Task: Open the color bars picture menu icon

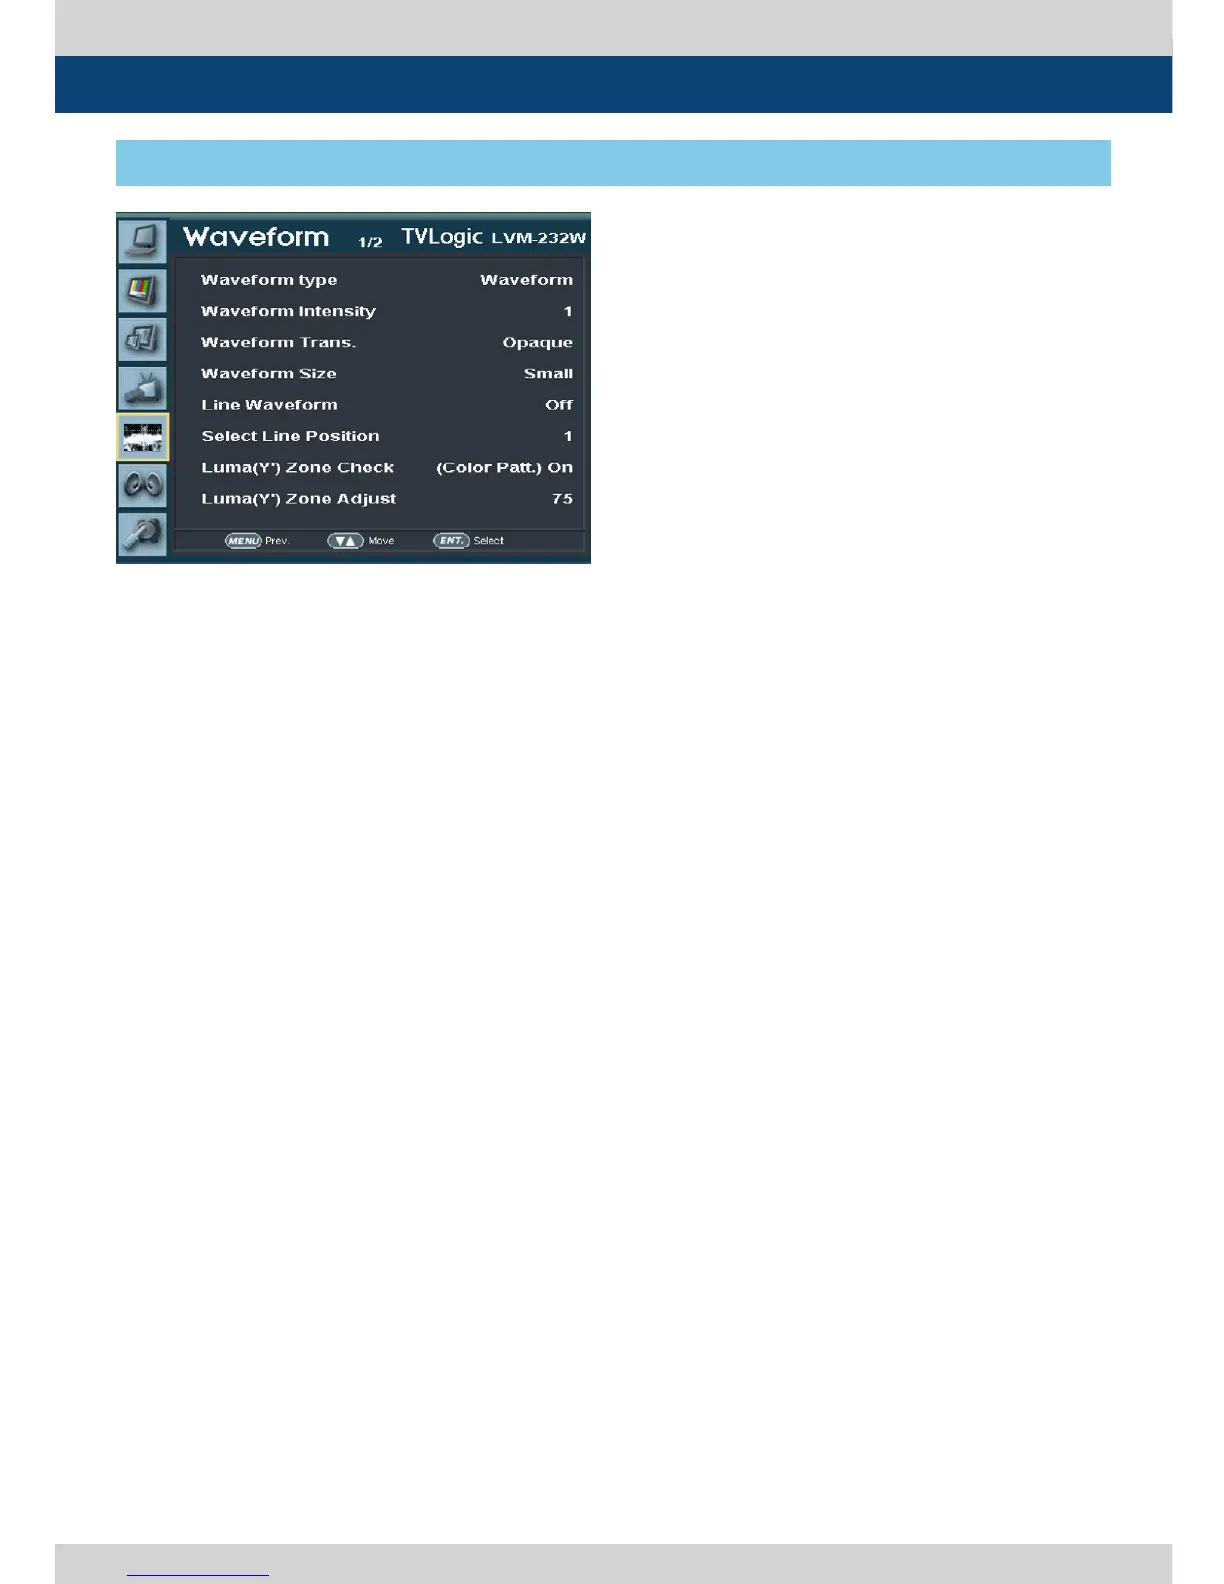Action: 142,290
